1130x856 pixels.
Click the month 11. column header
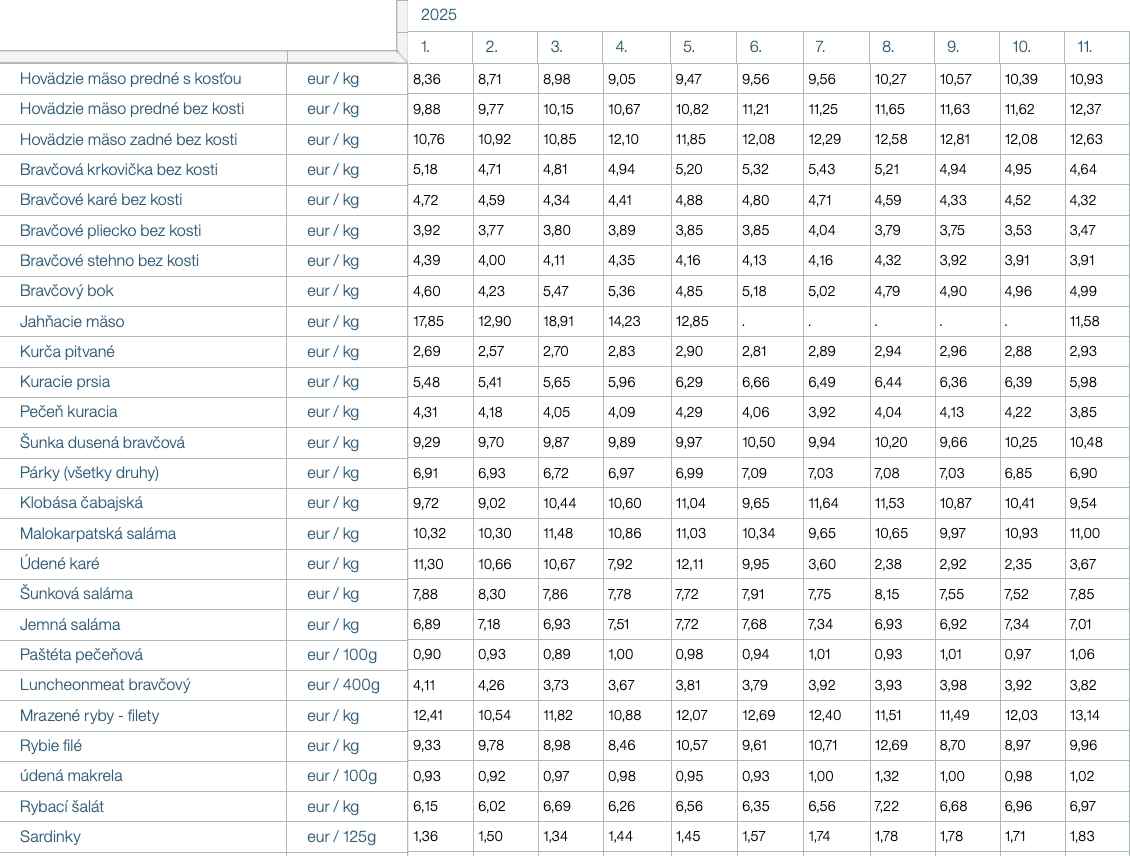(1085, 47)
